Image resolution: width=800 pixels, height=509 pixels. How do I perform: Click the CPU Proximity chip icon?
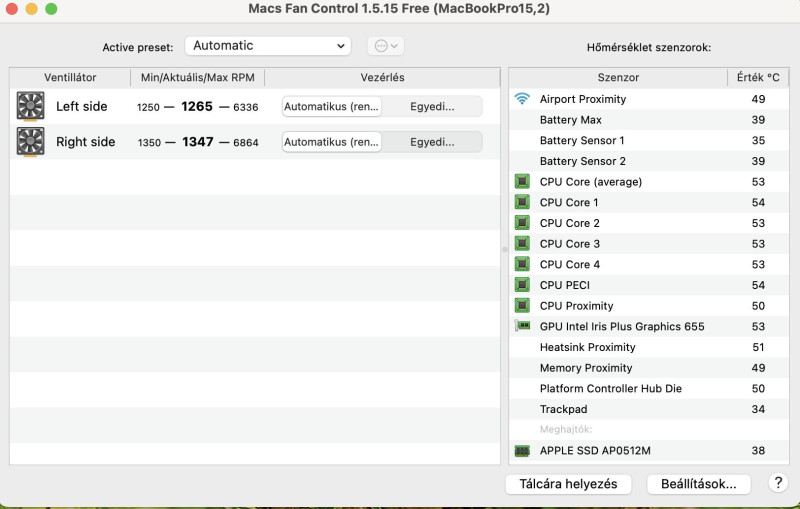(x=522, y=305)
